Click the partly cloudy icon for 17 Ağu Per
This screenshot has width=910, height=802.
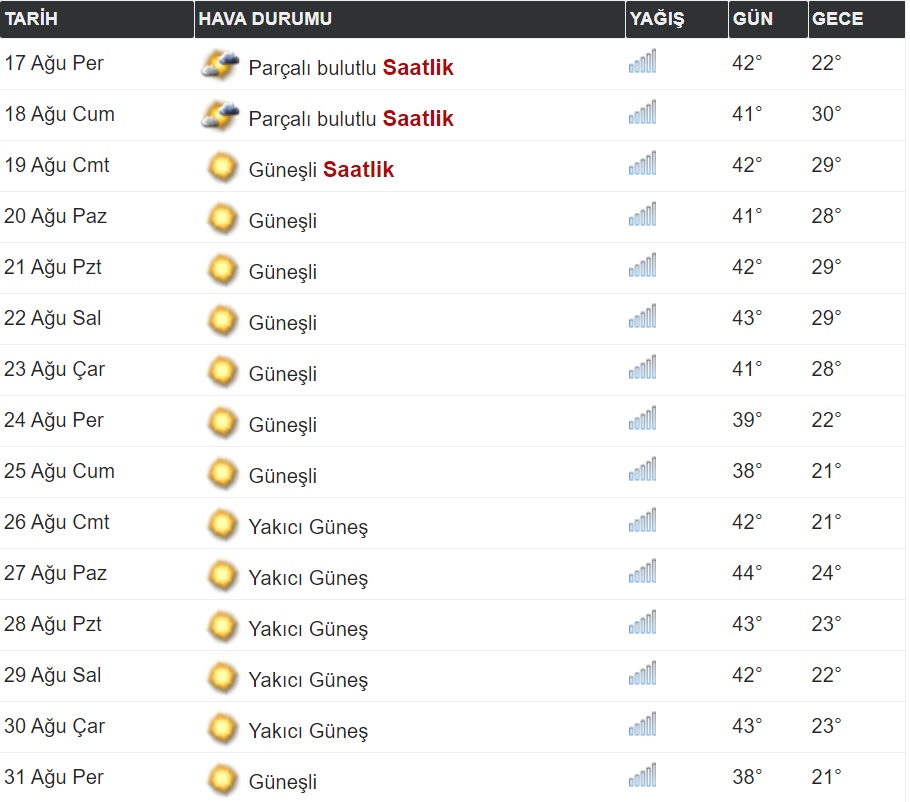(220, 65)
